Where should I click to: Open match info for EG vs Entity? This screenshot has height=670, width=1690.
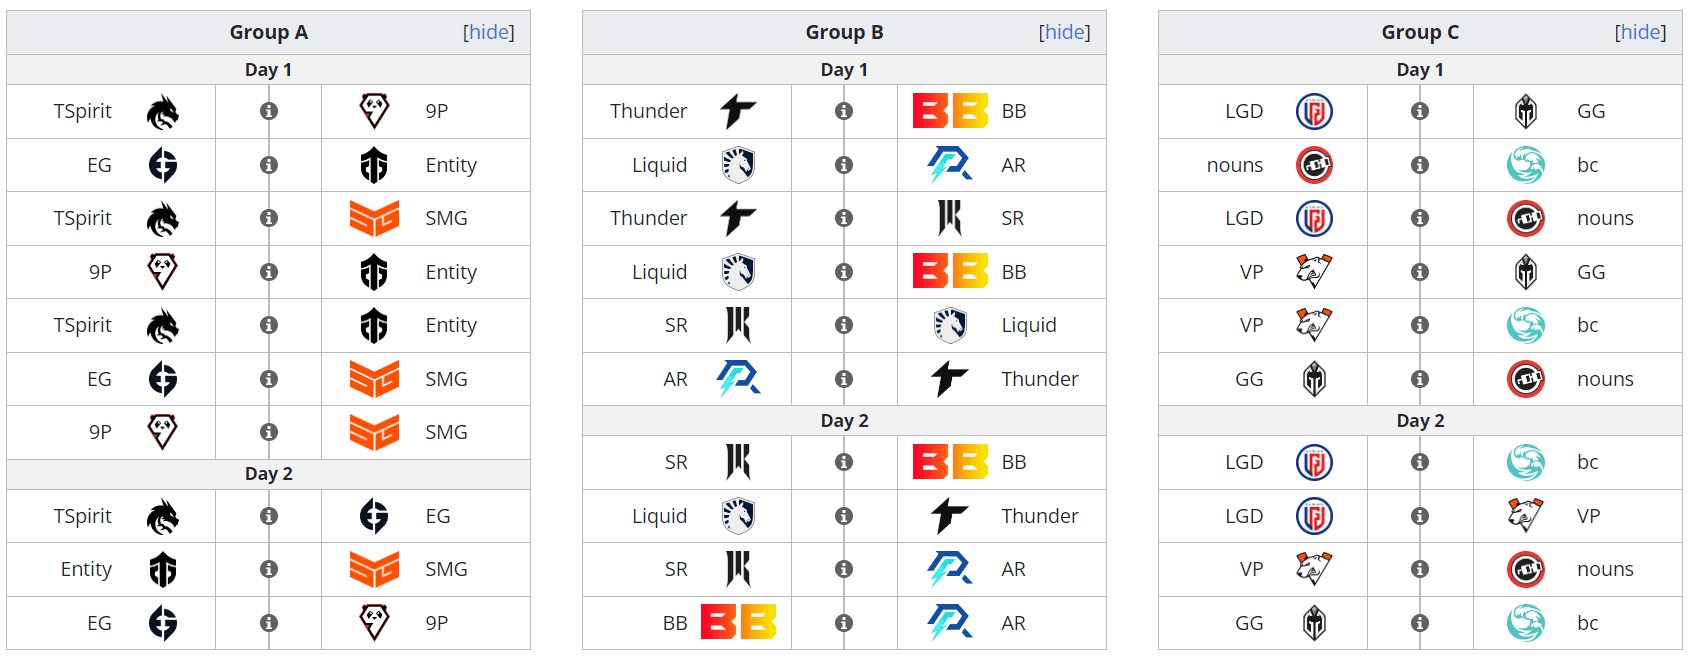[x=269, y=165]
